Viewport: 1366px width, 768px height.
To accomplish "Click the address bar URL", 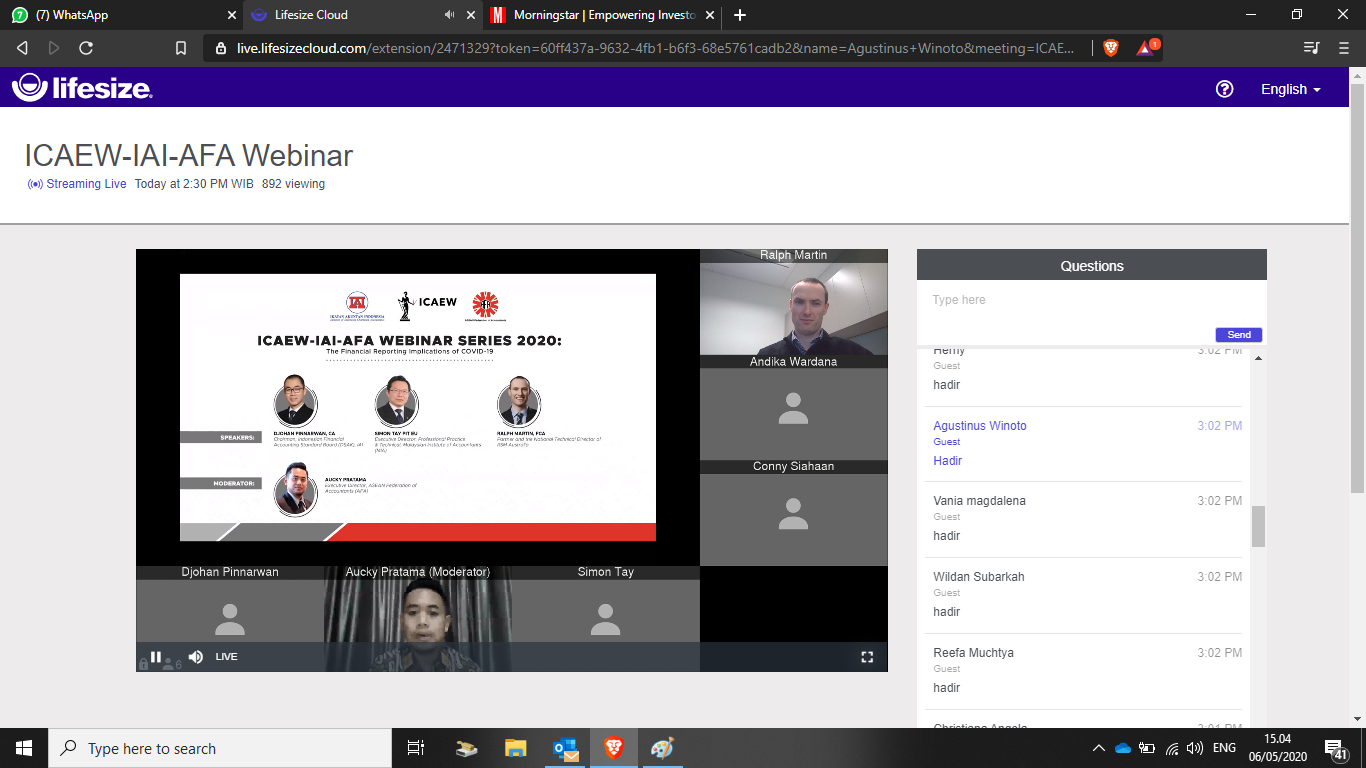I will (x=656, y=48).
